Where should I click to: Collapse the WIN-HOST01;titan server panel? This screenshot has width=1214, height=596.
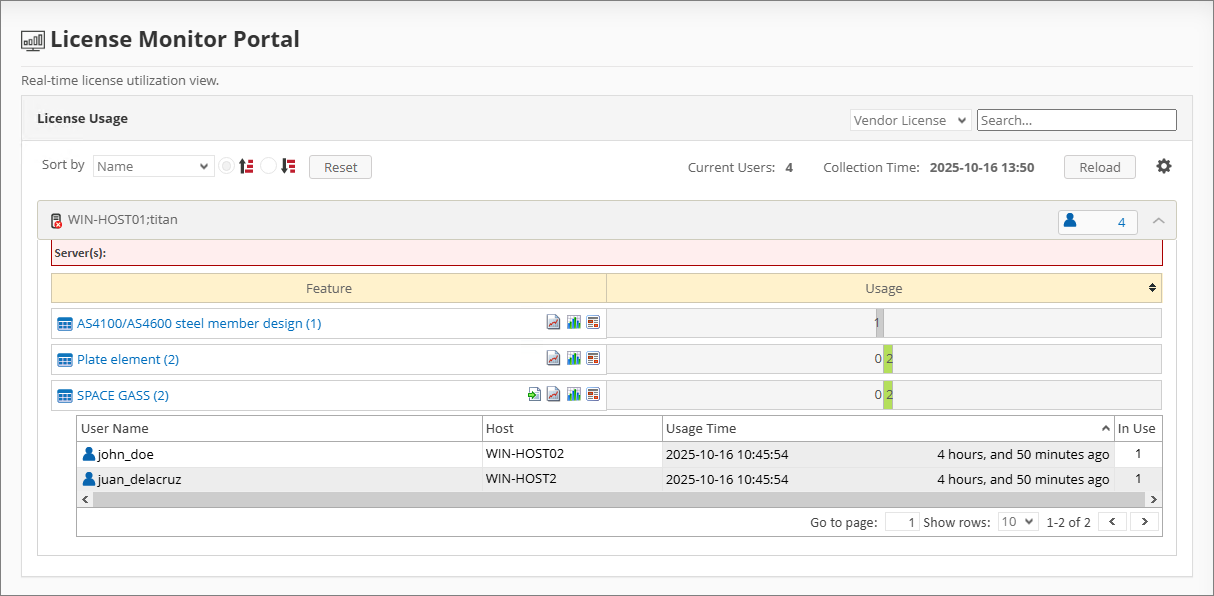tap(1158, 221)
